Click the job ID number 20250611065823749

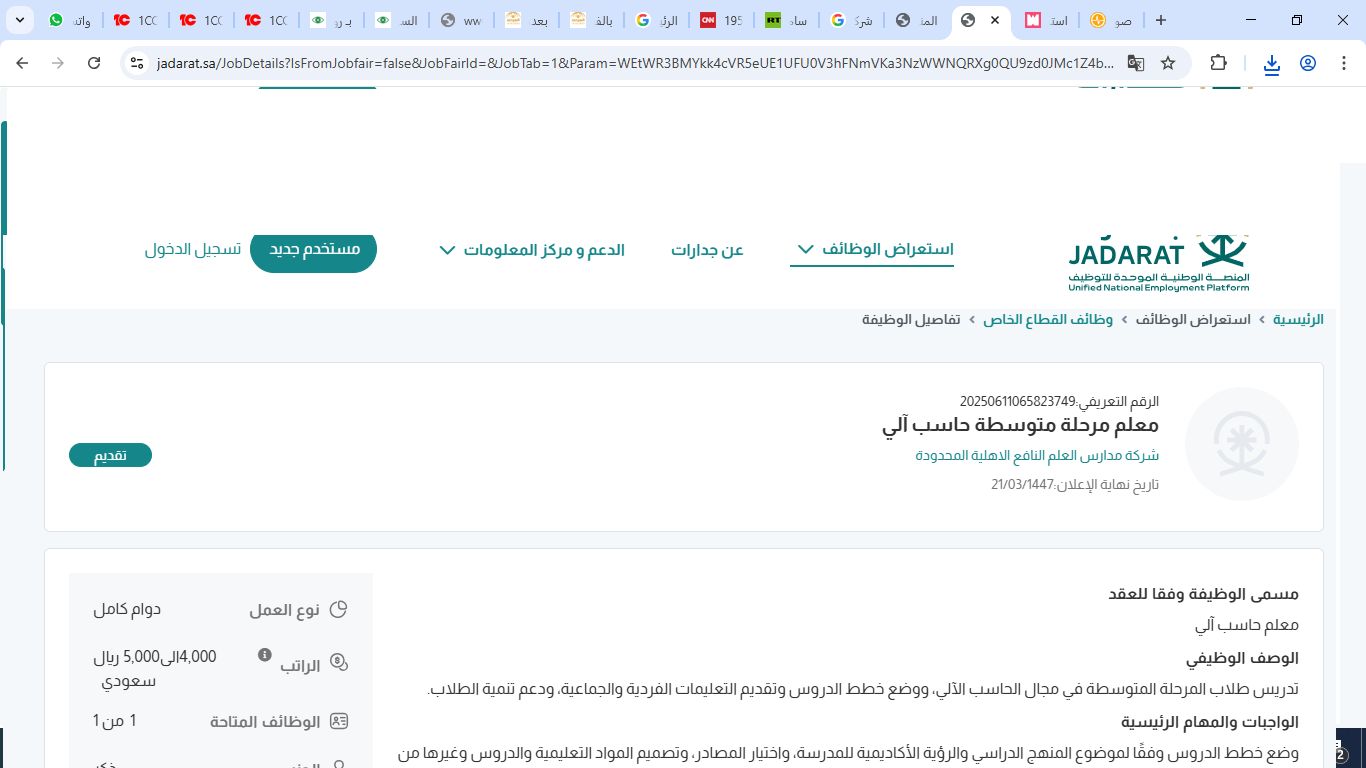click(x=1017, y=402)
